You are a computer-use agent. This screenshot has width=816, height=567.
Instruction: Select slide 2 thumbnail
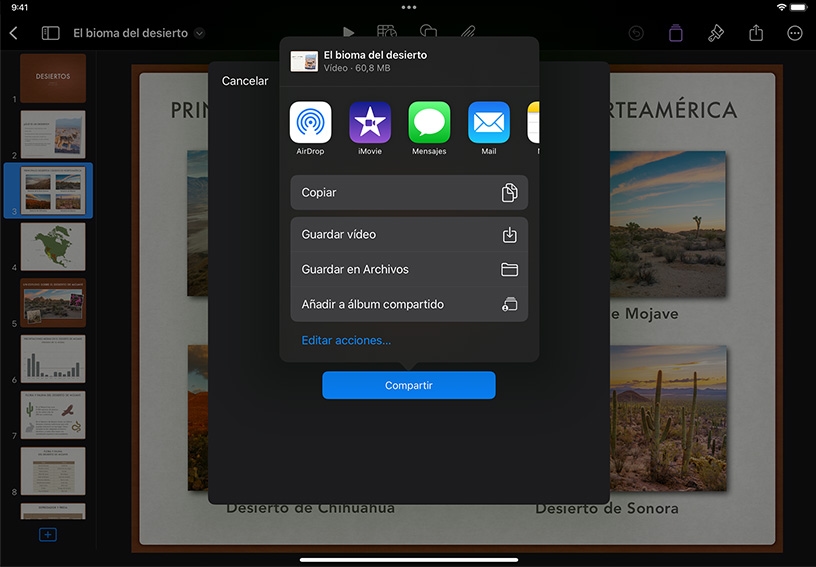point(53,134)
